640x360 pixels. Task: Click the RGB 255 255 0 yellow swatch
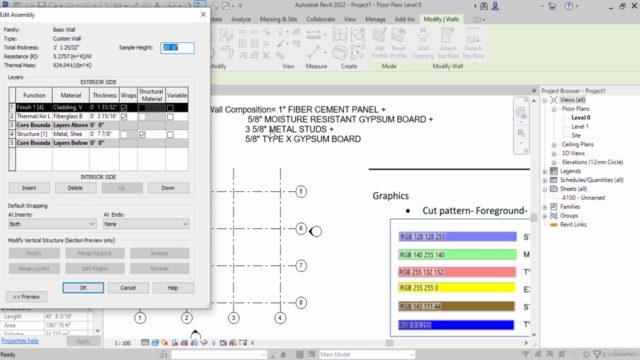457,288
